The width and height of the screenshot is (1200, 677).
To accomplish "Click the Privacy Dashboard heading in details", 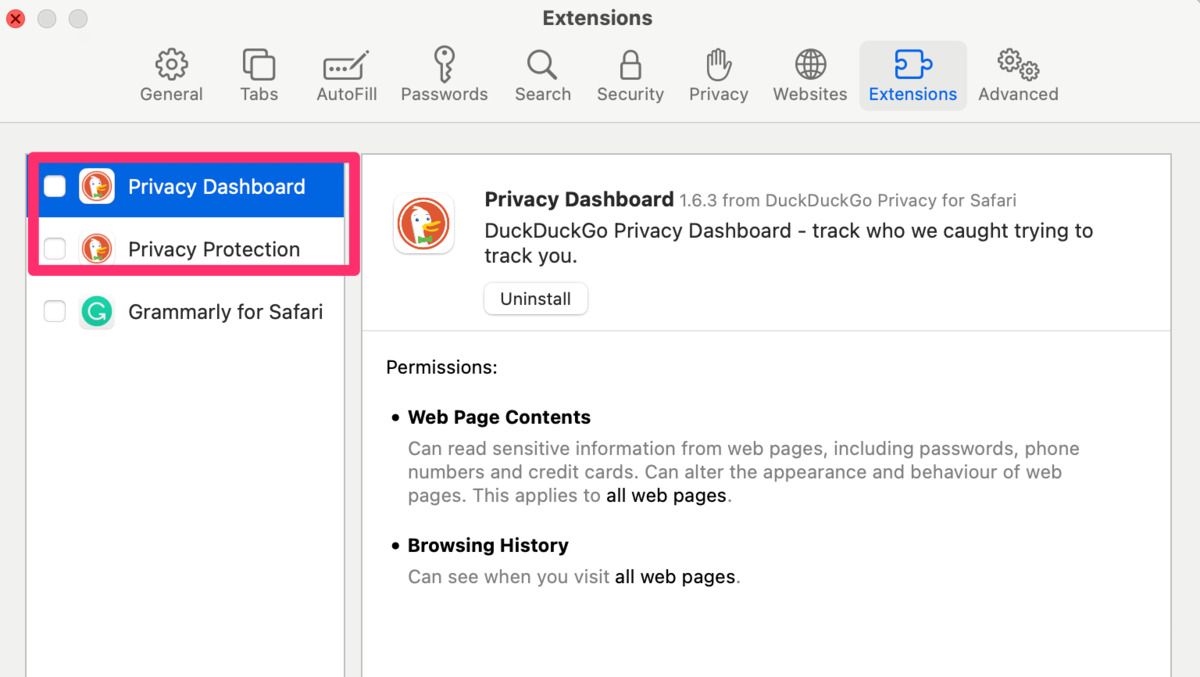I will click(x=579, y=199).
